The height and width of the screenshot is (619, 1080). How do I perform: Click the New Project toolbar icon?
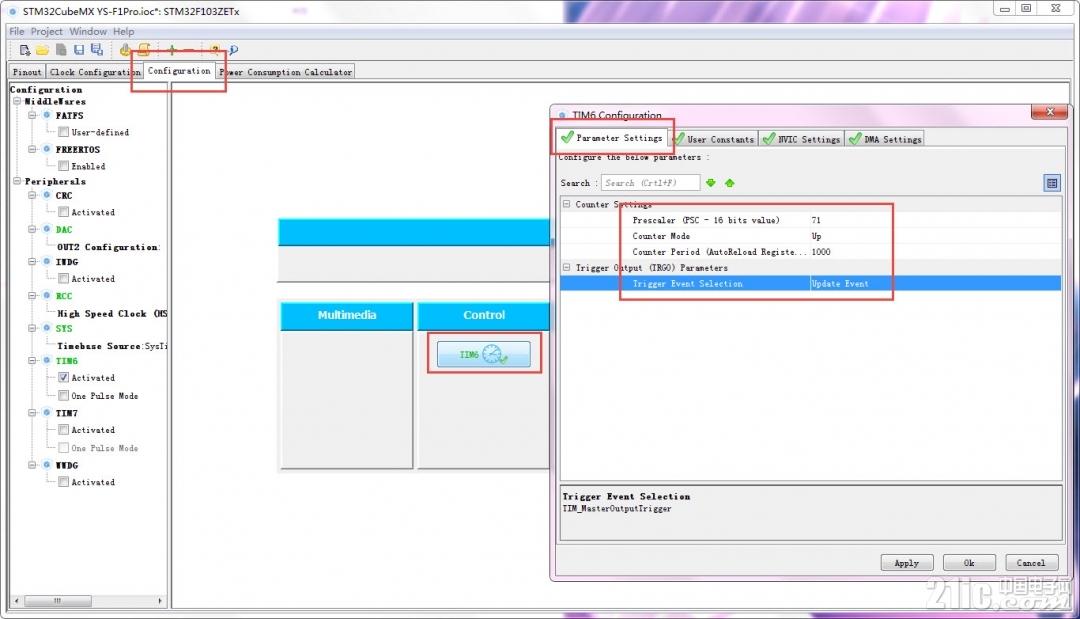pos(25,50)
